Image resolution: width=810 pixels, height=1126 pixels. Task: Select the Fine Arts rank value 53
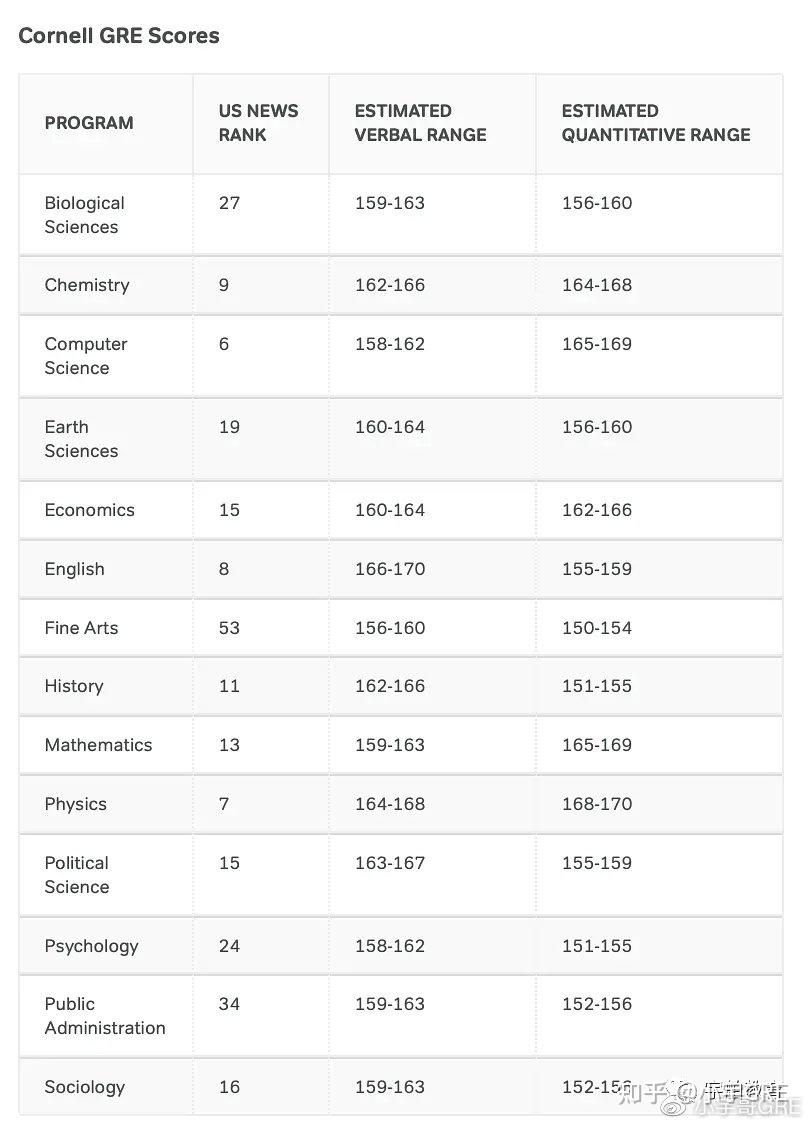point(229,628)
